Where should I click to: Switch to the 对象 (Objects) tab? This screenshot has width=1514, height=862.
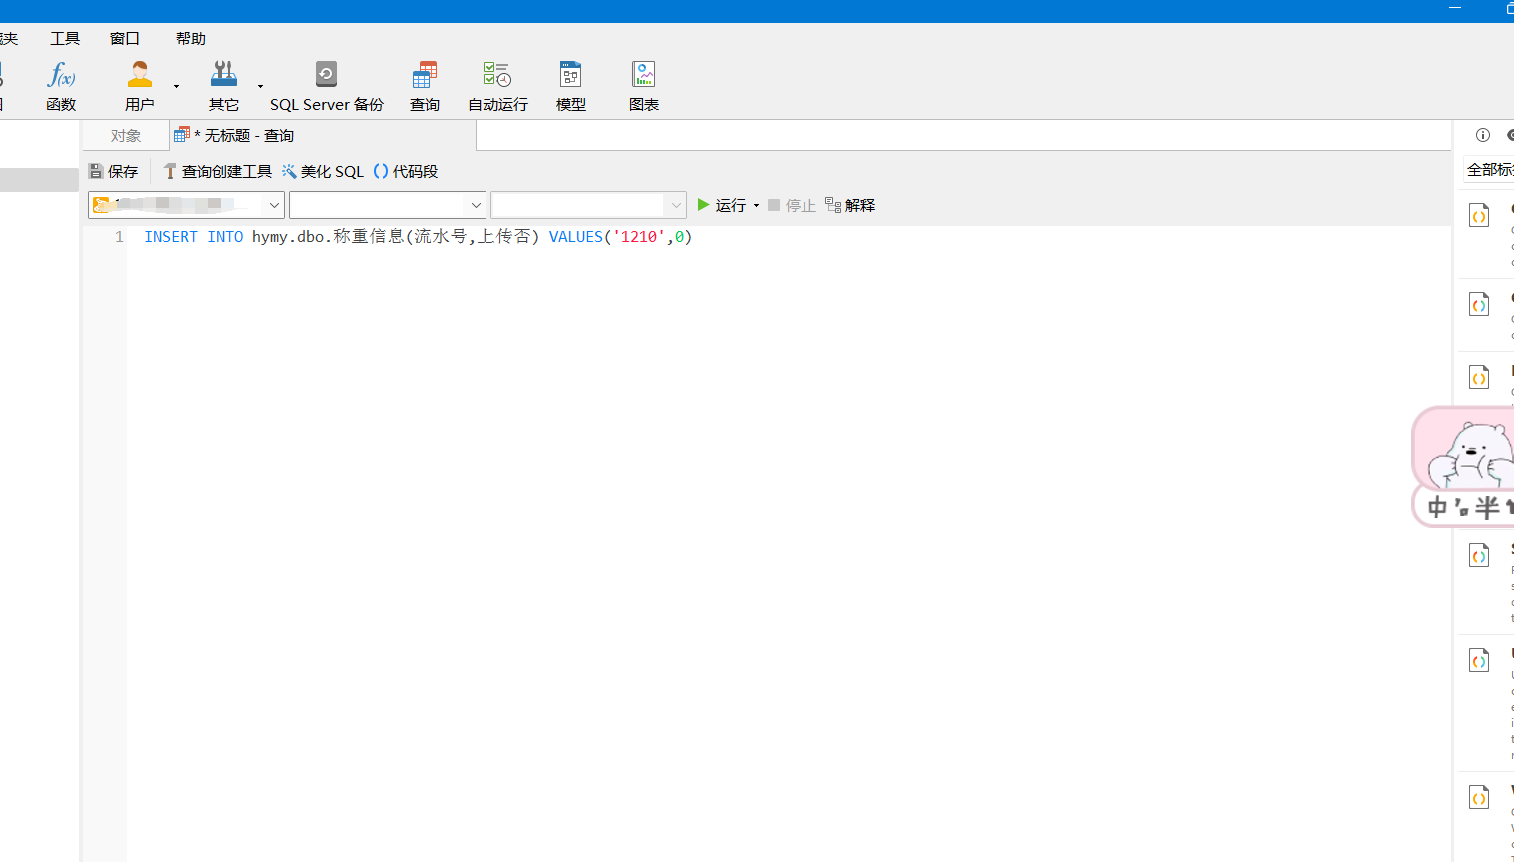click(124, 134)
